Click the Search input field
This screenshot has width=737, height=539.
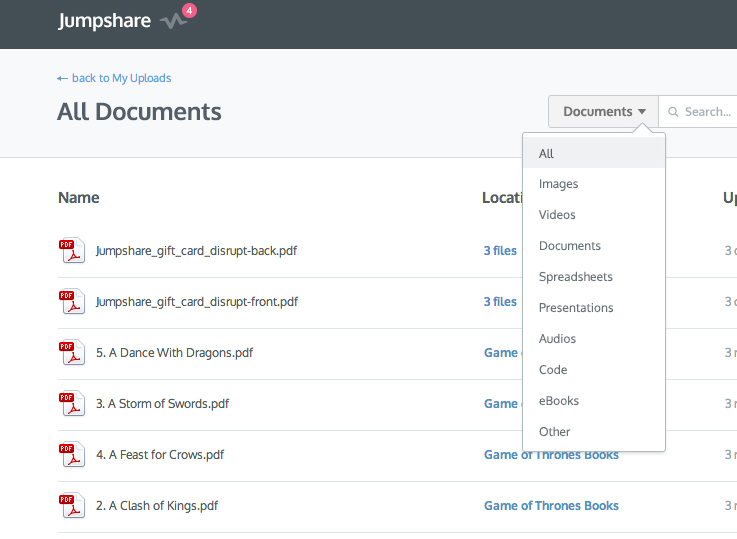tap(706, 112)
